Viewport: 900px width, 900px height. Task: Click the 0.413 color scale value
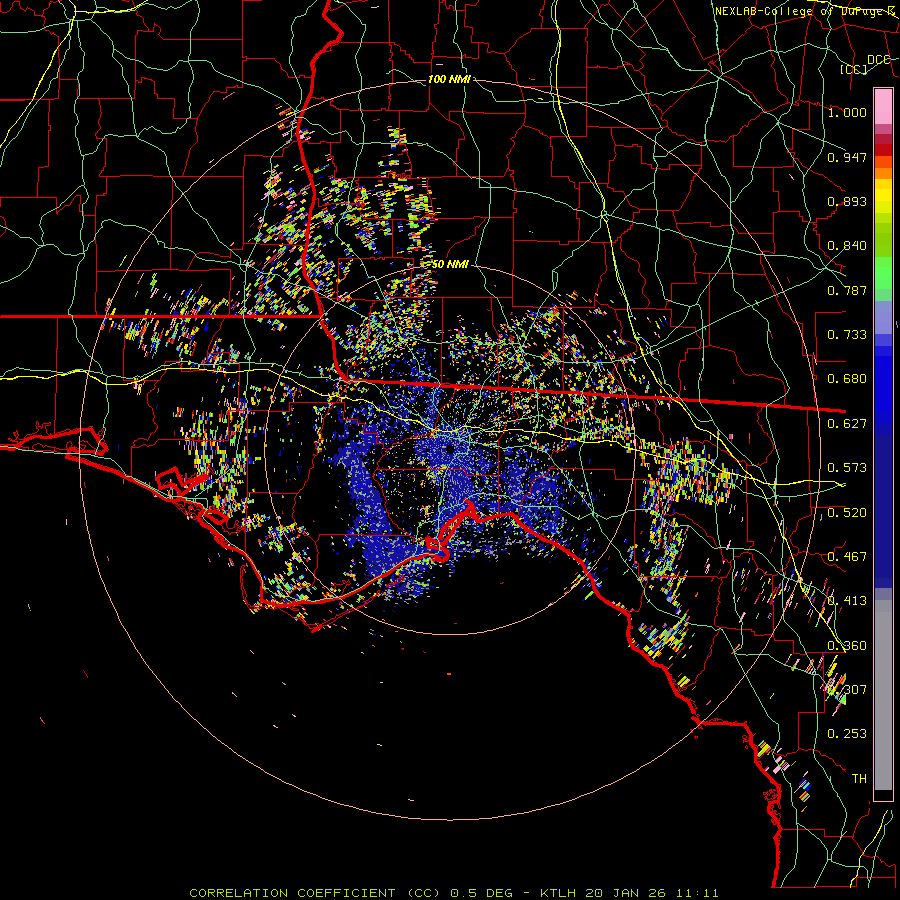coord(847,601)
